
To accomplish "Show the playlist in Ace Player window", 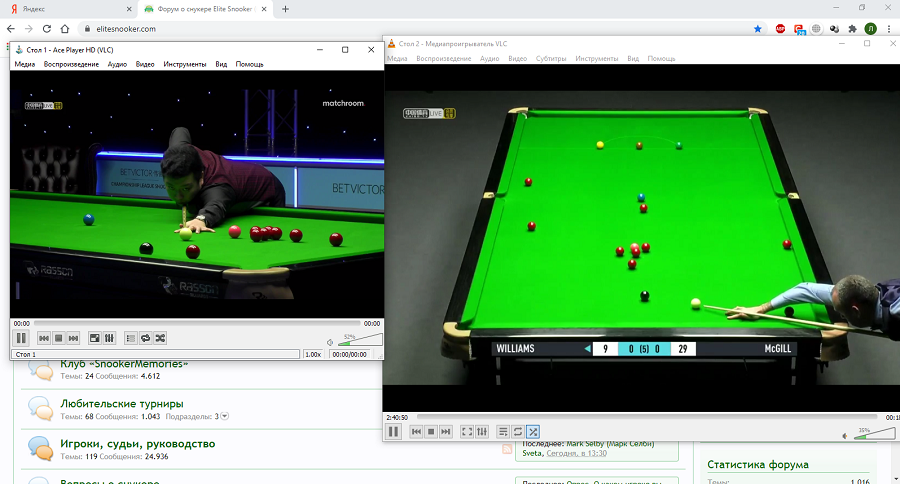I will (131, 338).
